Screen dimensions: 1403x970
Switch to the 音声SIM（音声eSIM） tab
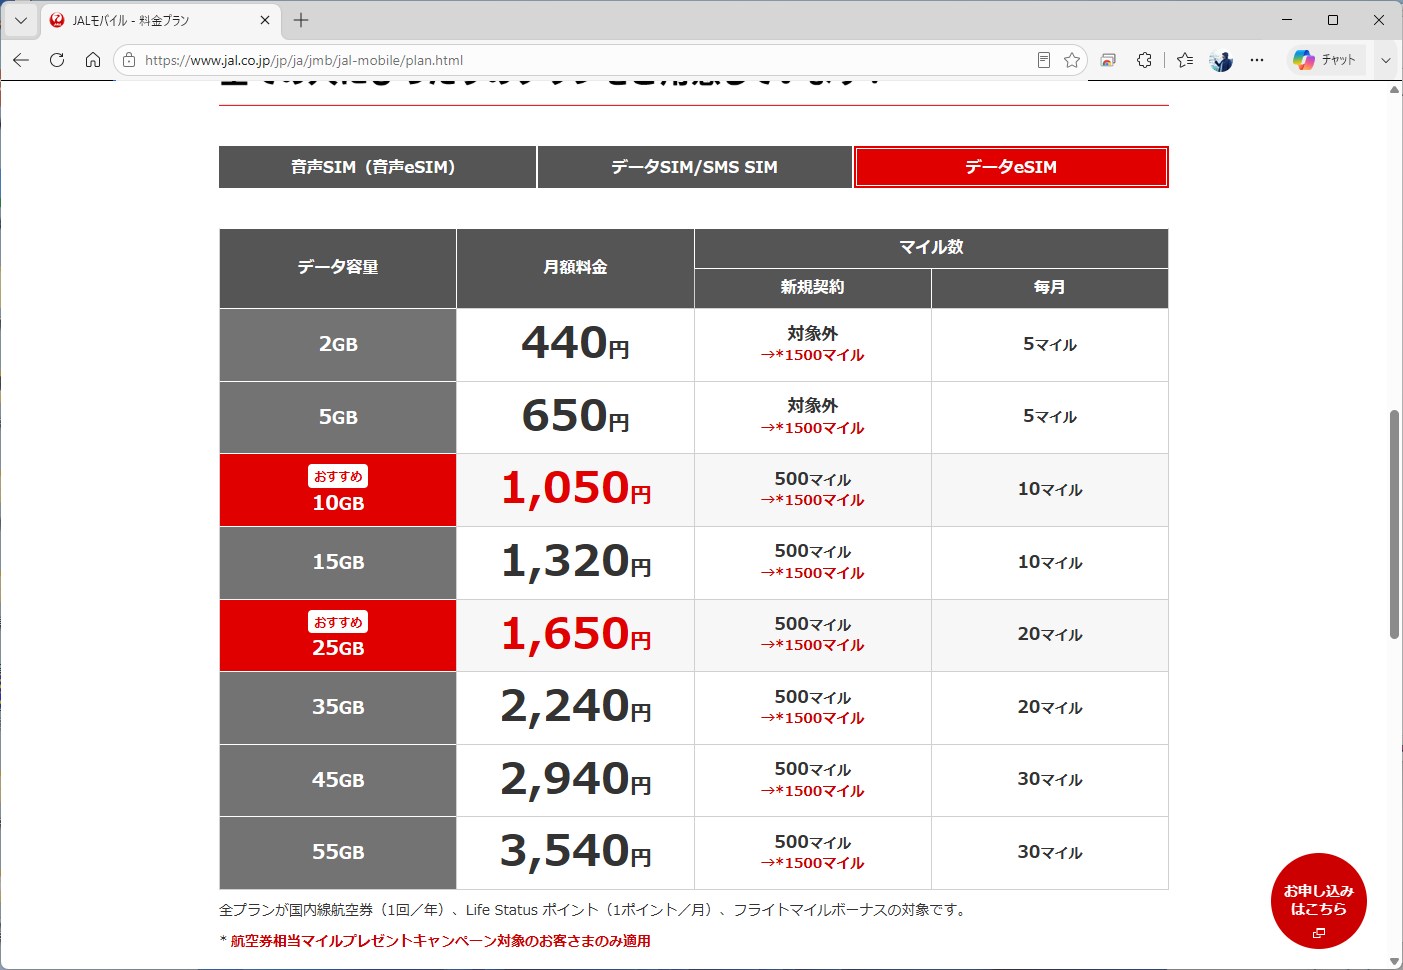(x=377, y=167)
